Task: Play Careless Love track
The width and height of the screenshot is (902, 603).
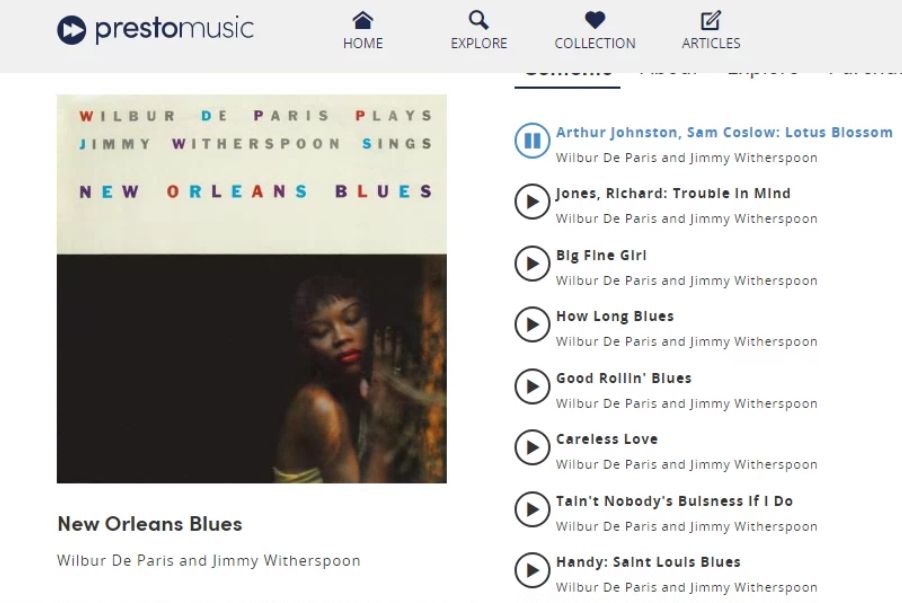Action: [532, 448]
